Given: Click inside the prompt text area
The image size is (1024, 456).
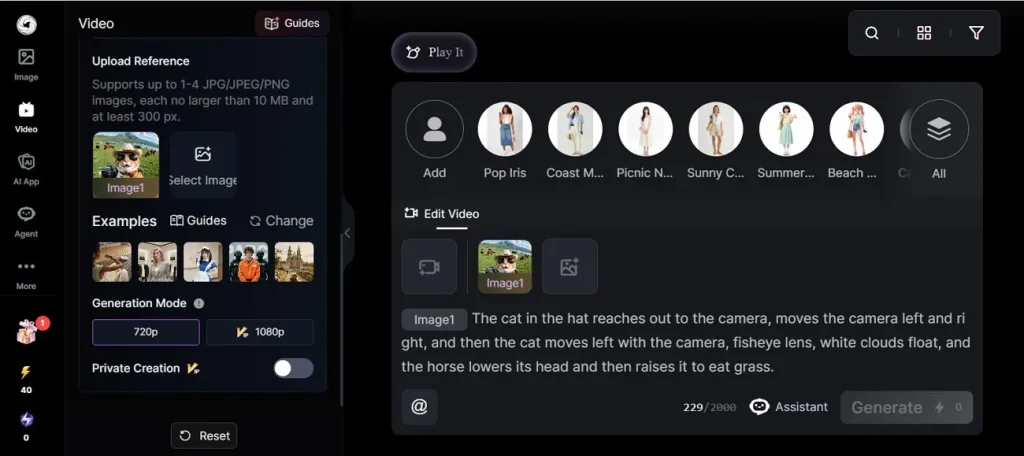Looking at the screenshot, I should point(684,342).
